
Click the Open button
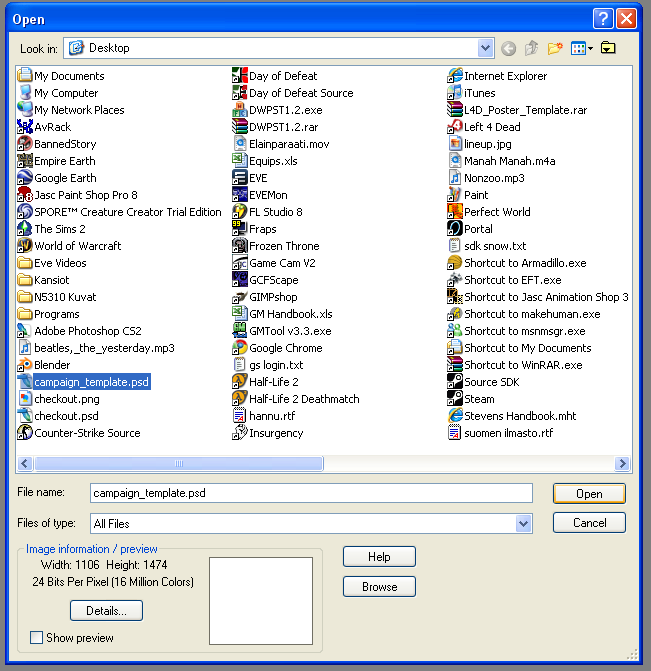(589, 494)
